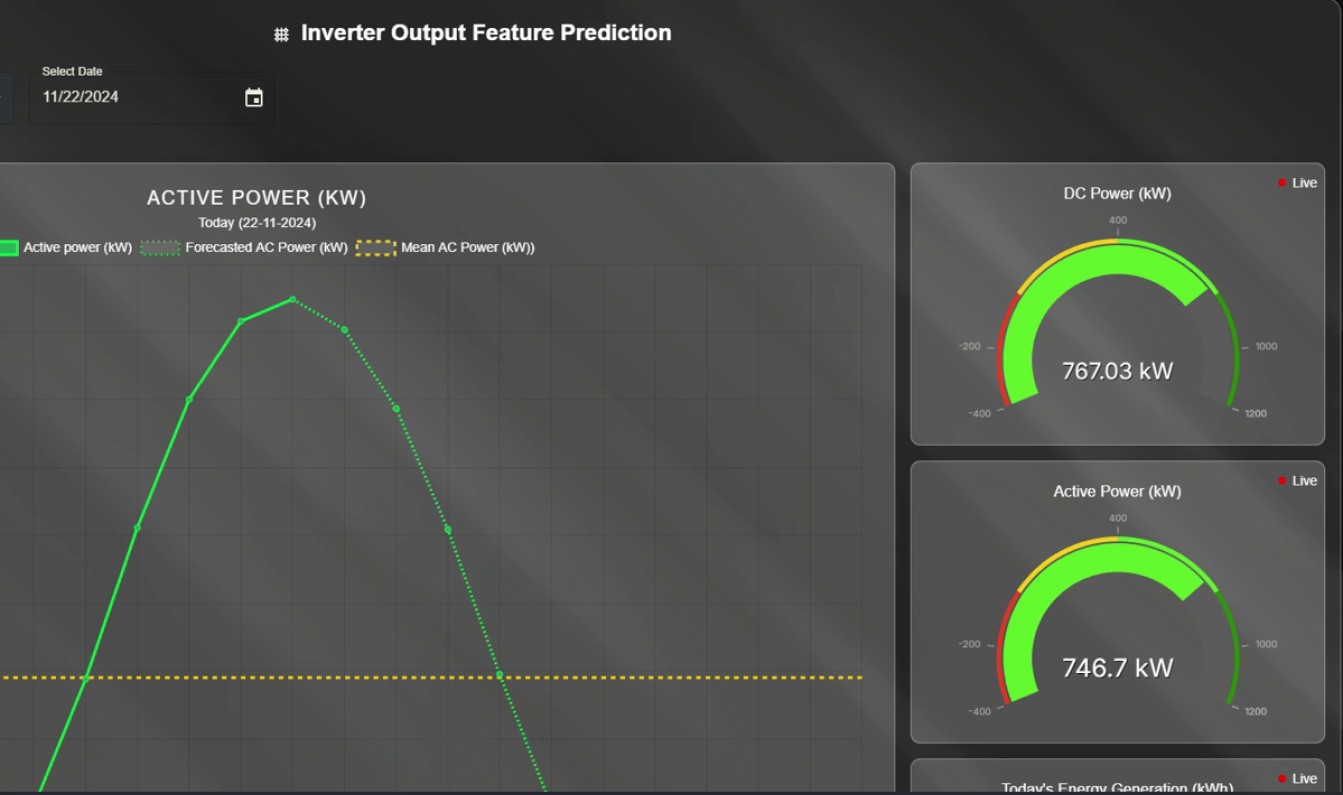
Task: Click the peak data point of active power line
Action: pos(293,299)
